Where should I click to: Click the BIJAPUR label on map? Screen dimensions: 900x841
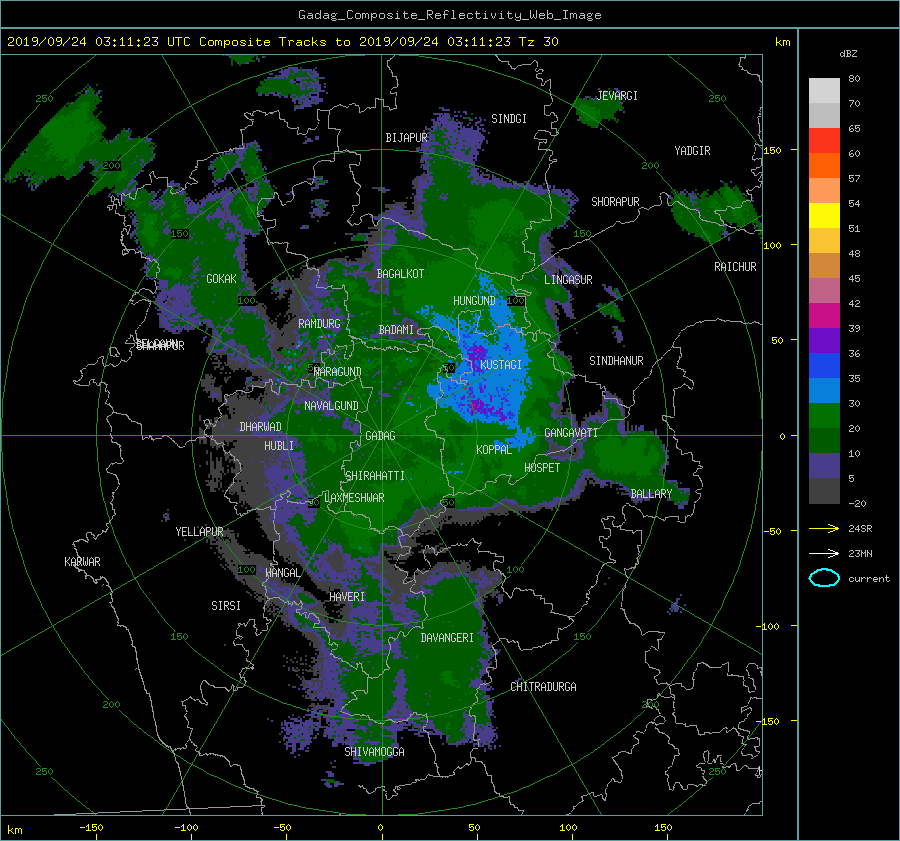click(406, 138)
